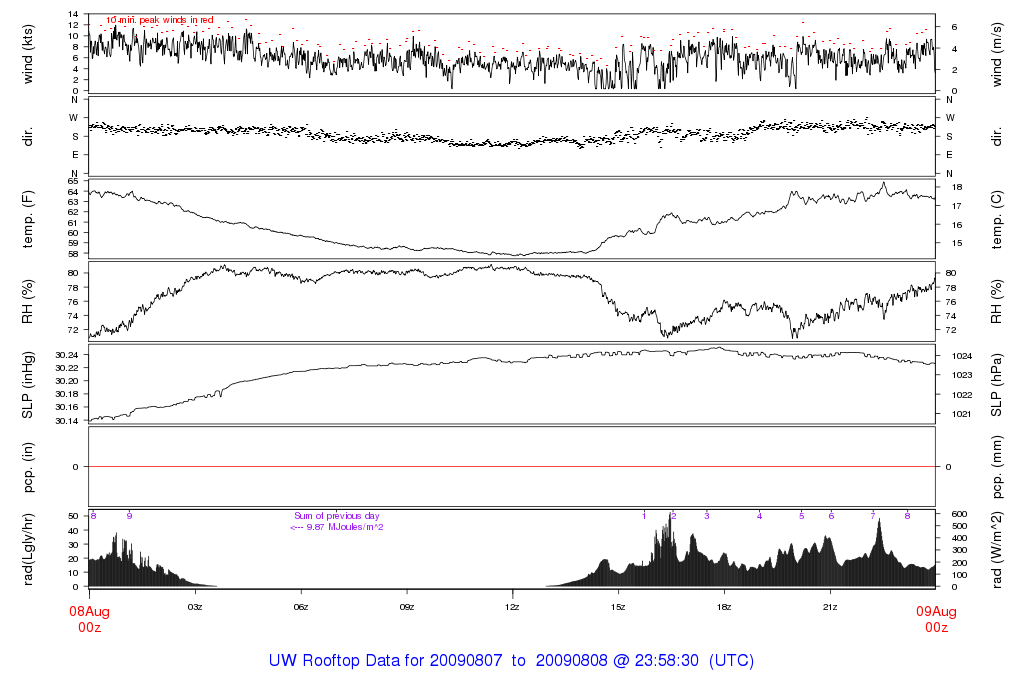The width and height of the screenshot is (1024, 700).
Task: Click the 'RH (%)' left axis label
Action: [29, 301]
